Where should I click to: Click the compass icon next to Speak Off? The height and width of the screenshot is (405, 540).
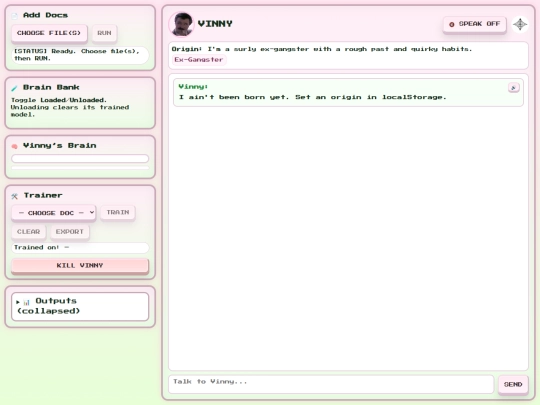point(520,24)
